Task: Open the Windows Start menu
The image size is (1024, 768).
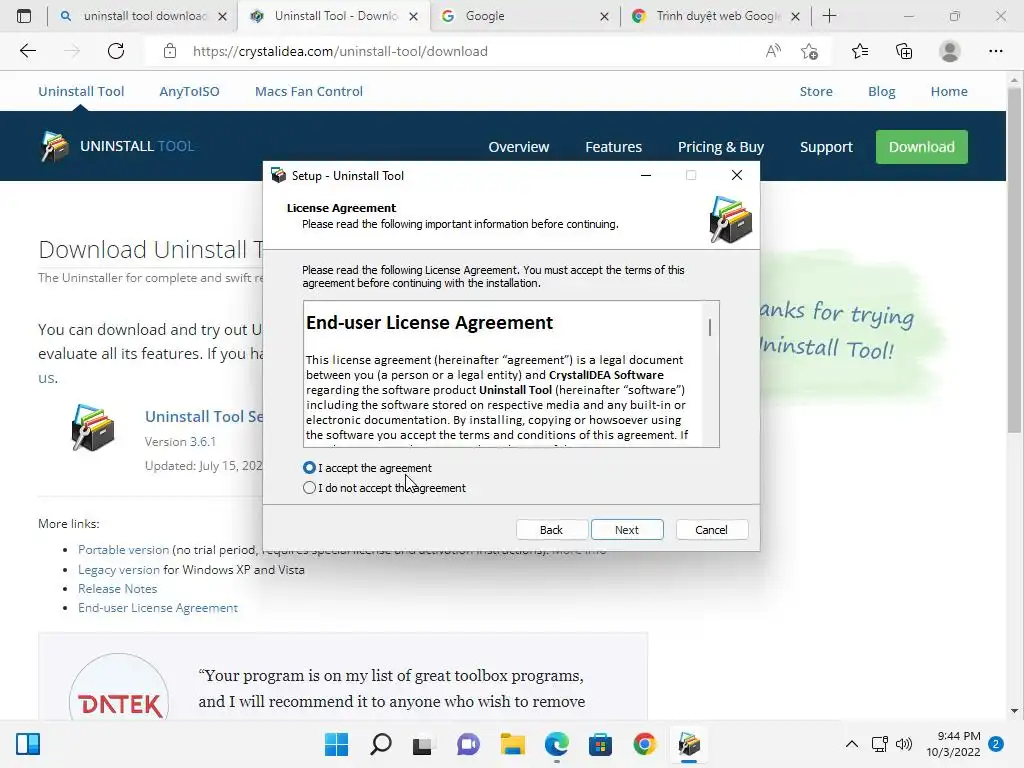Action: pyautogui.click(x=336, y=744)
